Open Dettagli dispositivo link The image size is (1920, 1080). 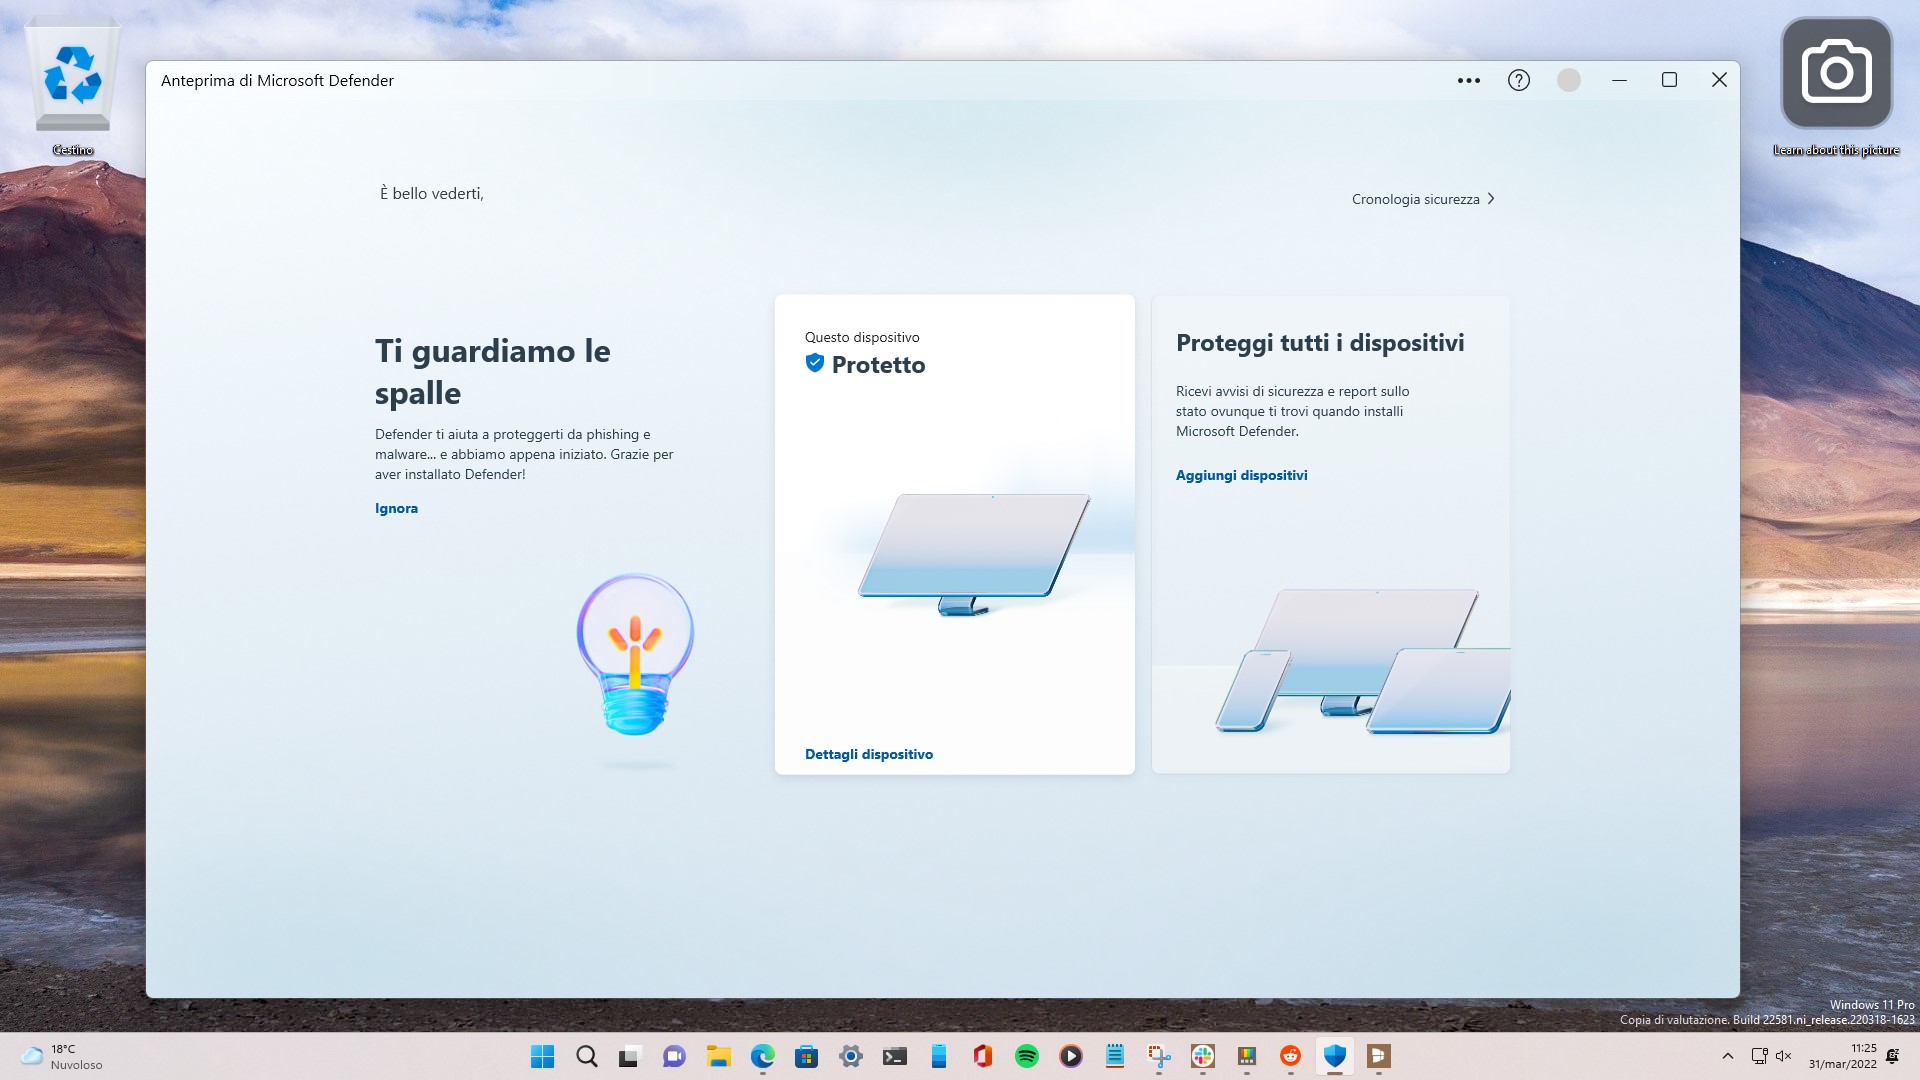click(868, 754)
